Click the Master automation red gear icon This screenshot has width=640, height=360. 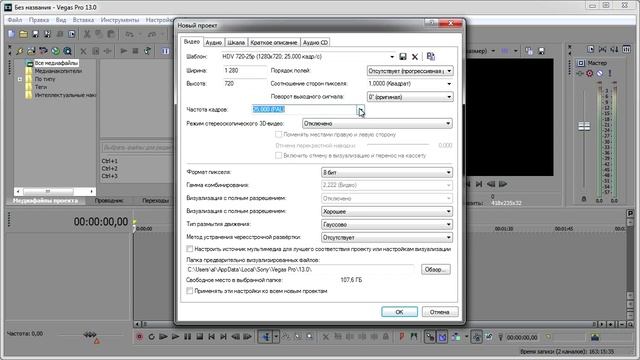click(590, 73)
